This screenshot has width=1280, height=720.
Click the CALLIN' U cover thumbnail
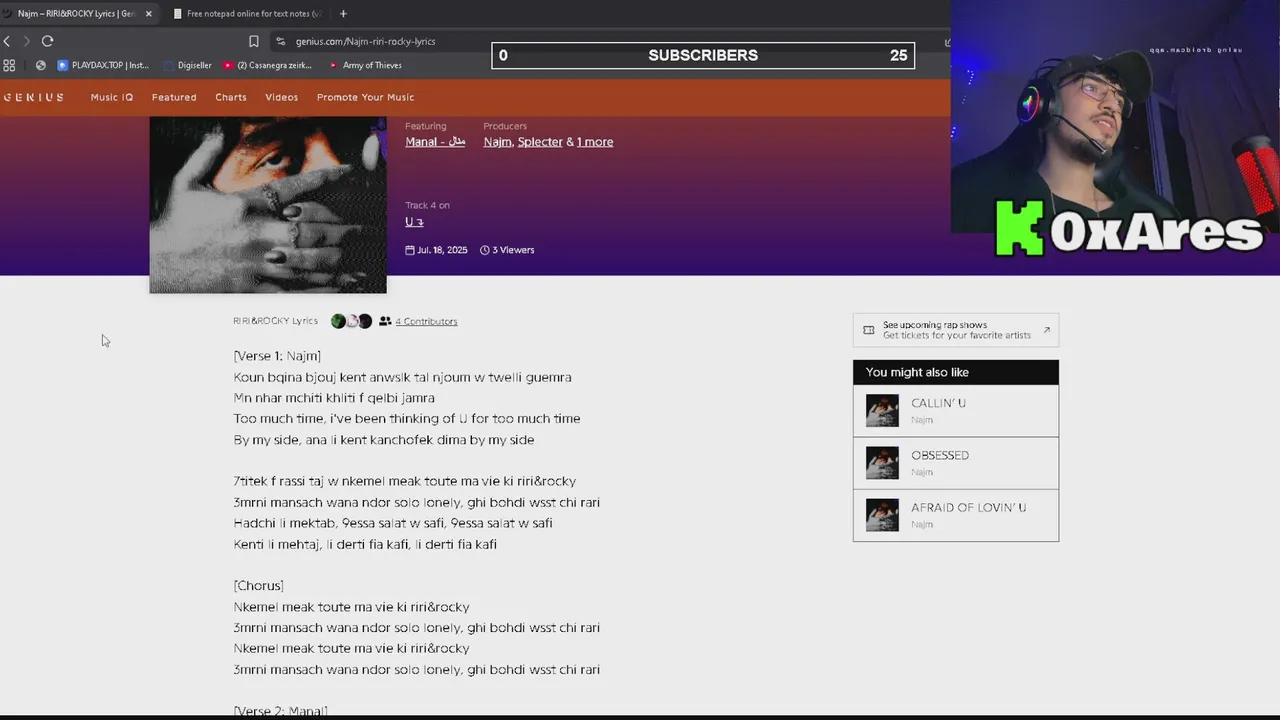(882, 411)
